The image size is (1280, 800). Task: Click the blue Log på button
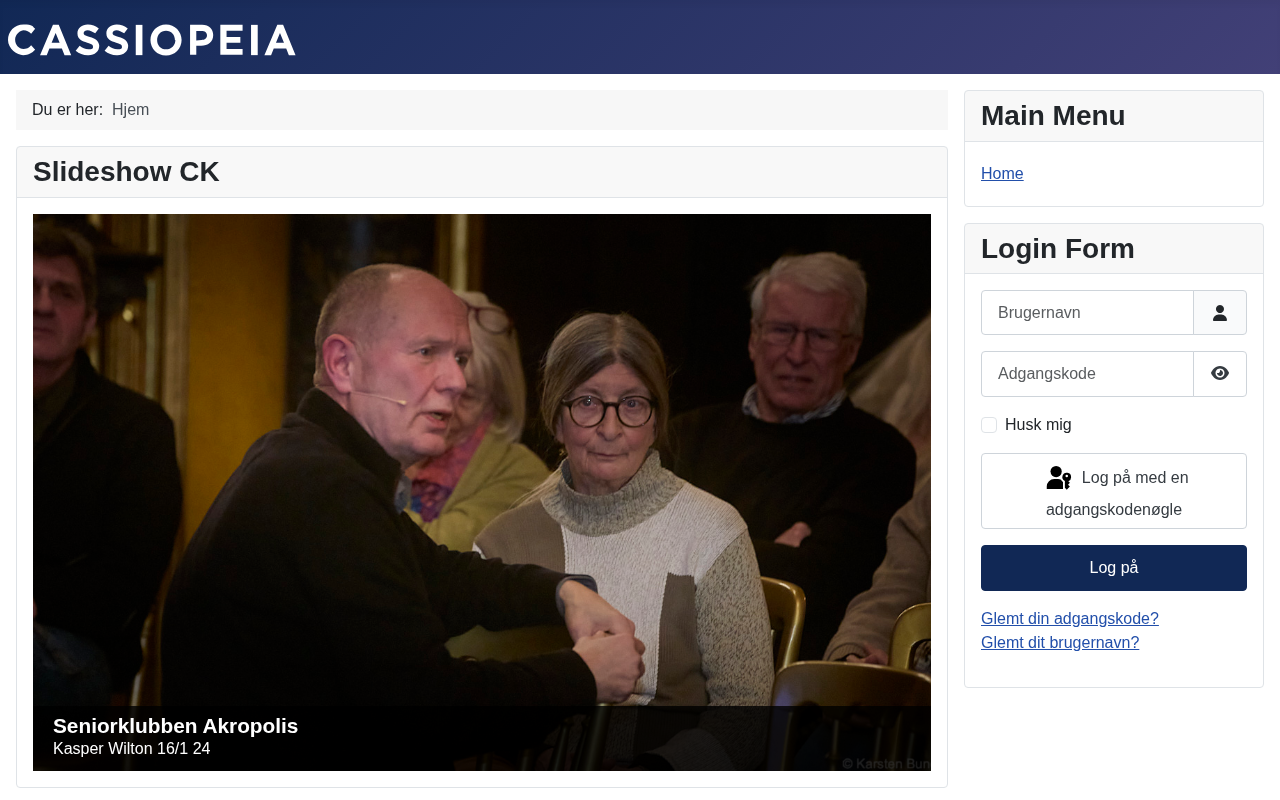point(1114,568)
